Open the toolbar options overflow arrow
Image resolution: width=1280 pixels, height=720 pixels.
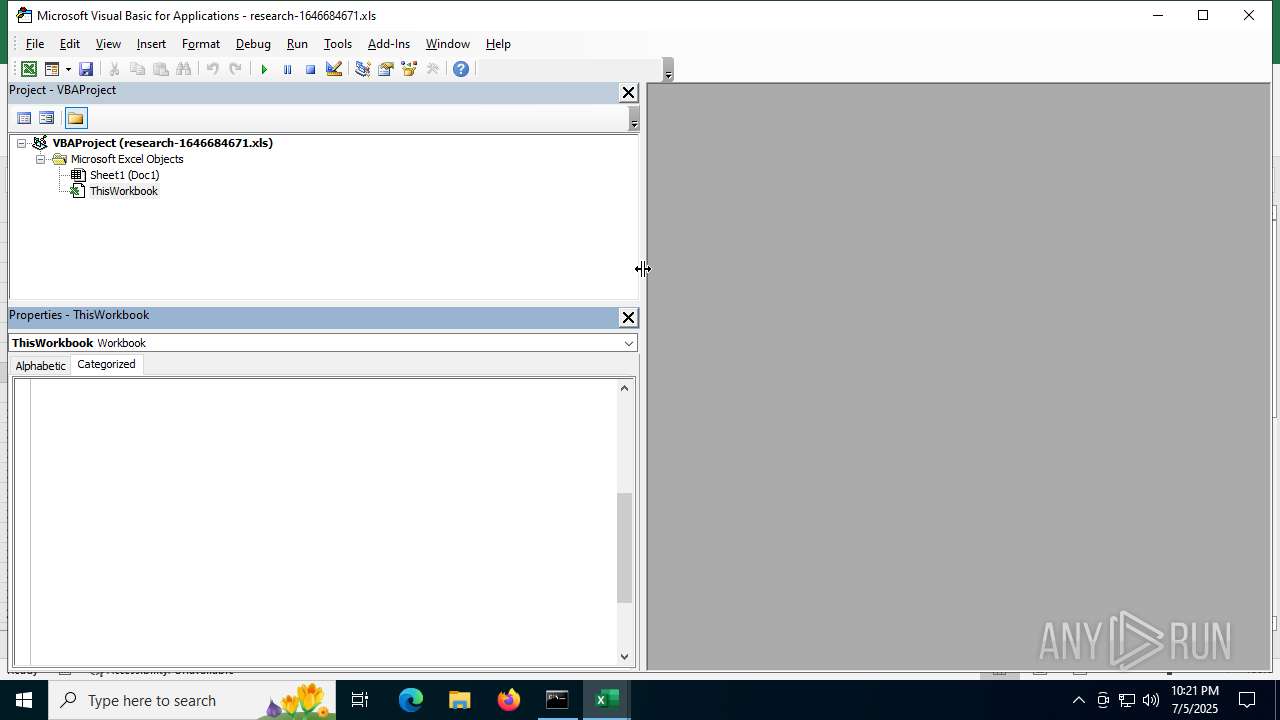click(x=668, y=70)
